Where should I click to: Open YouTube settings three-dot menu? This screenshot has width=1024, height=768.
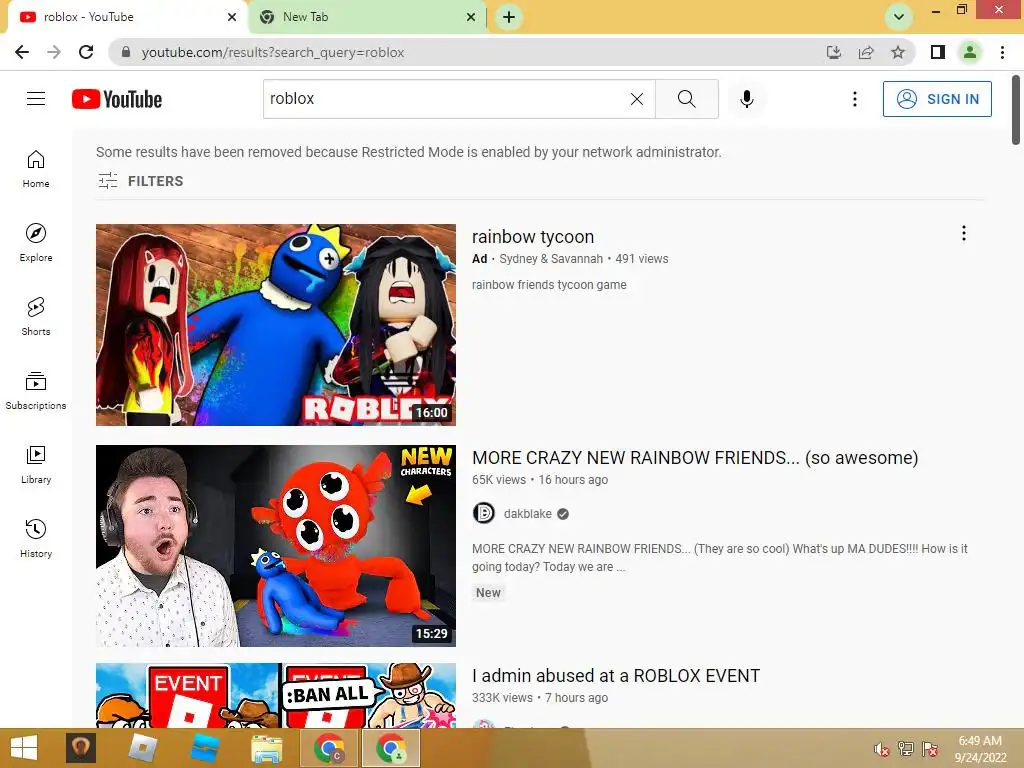point(854,99)
